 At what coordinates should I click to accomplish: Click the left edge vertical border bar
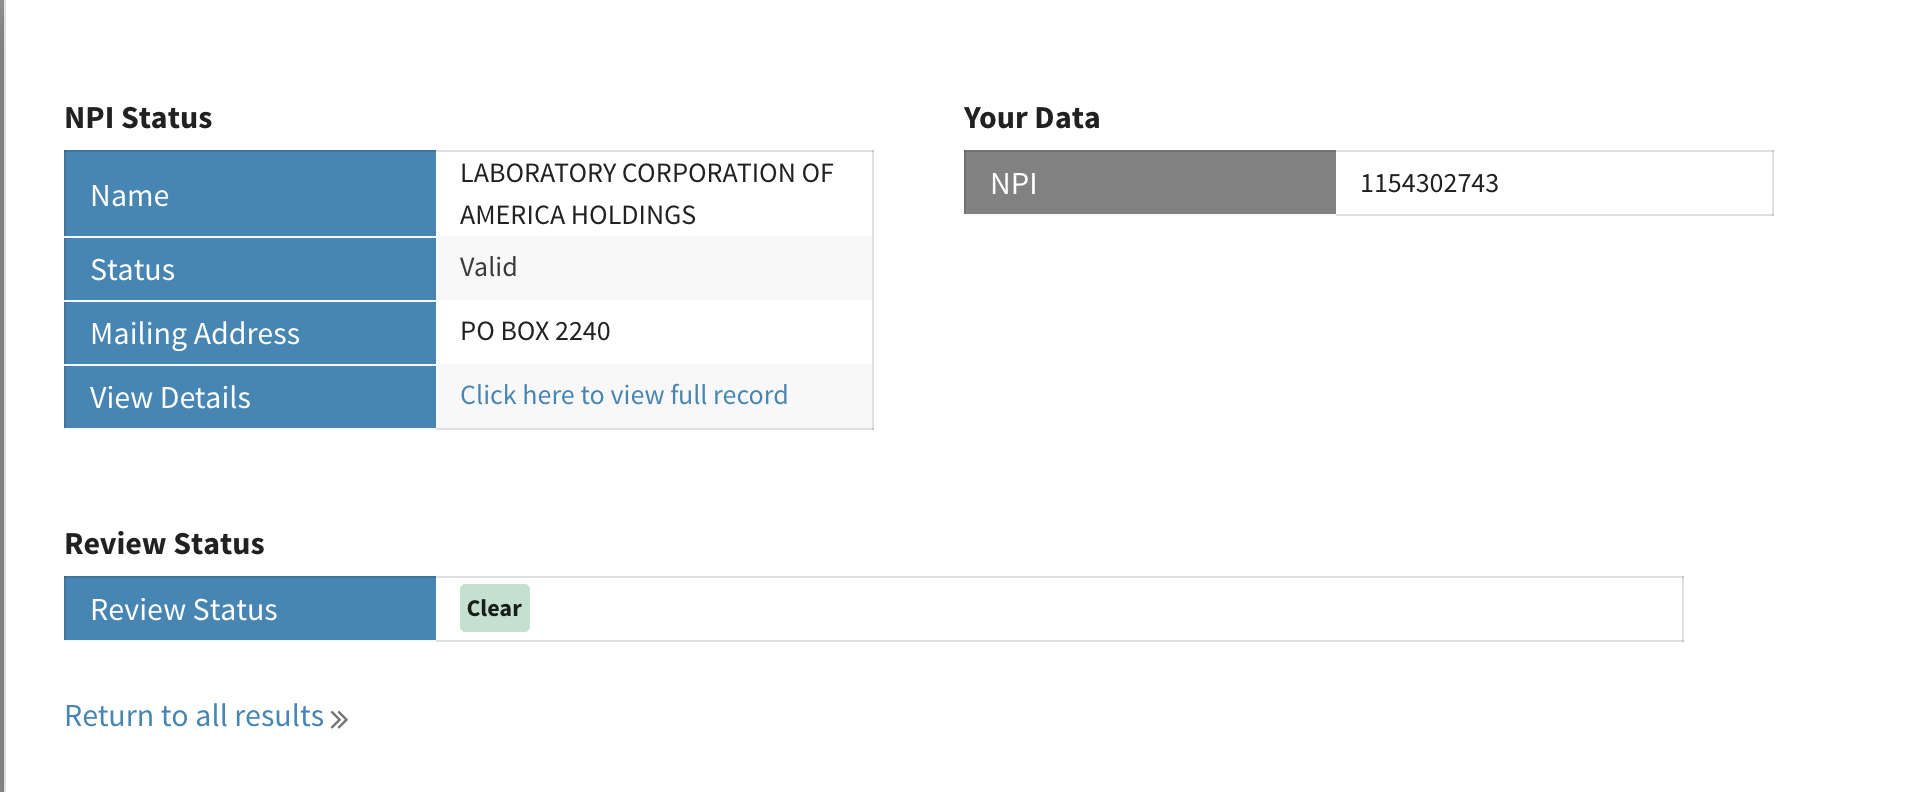click(x=2, y=400)
